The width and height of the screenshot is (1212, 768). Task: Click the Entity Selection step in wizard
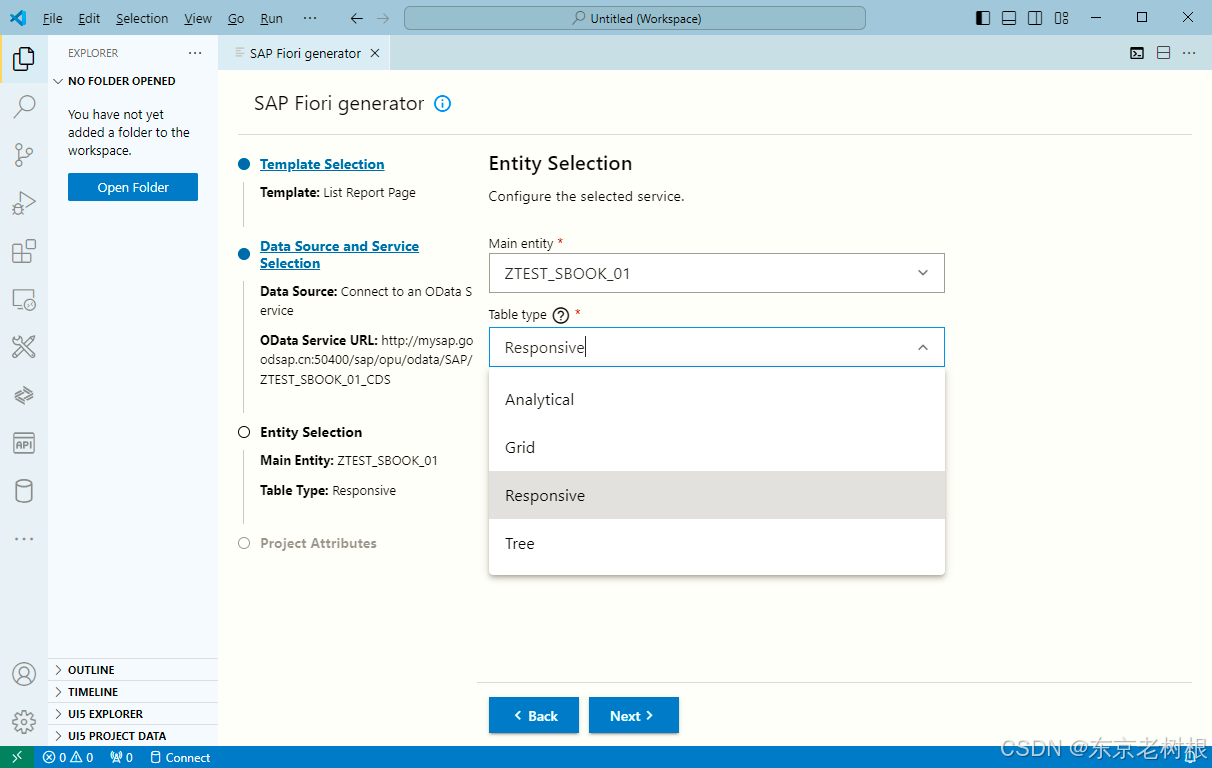coord(311,432)
